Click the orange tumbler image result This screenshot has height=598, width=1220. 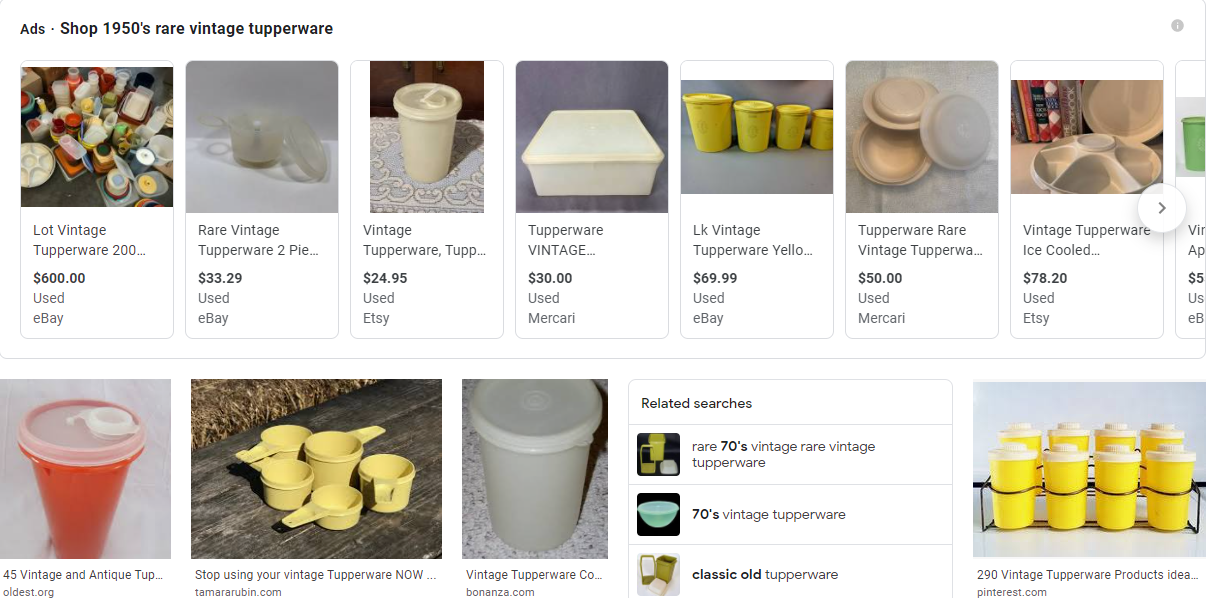[85, 468]
